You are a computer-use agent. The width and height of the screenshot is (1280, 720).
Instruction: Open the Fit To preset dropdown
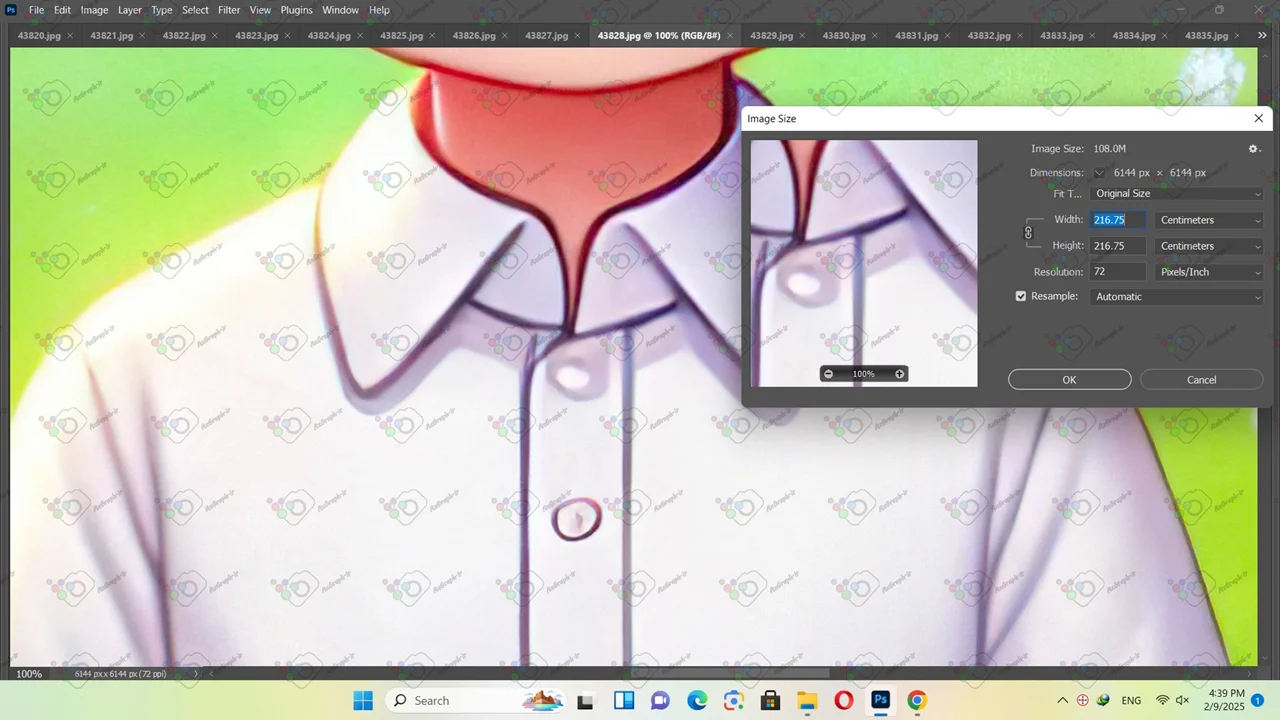[x=1176, y=194]
